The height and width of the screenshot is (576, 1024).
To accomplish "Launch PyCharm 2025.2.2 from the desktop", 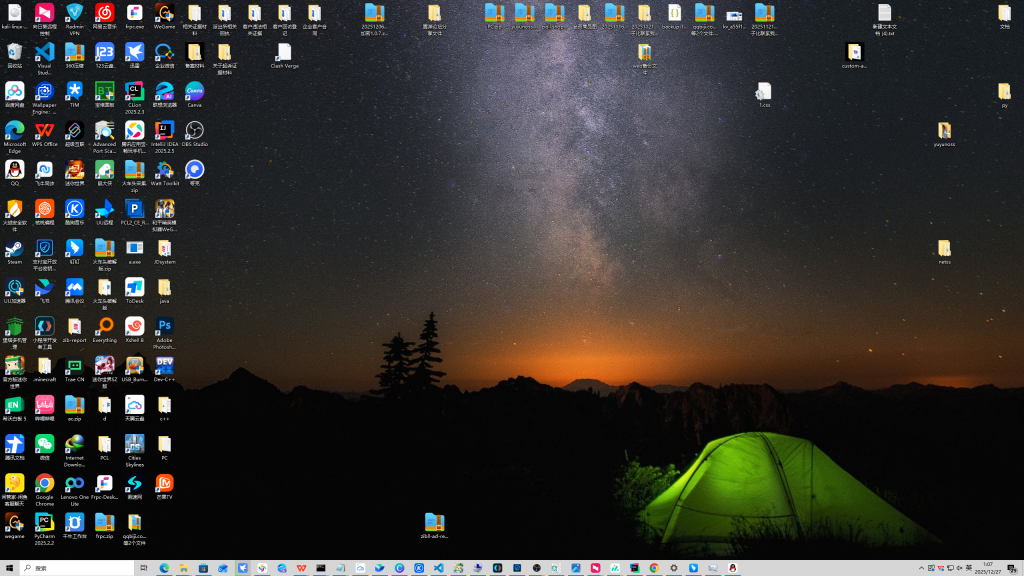I will 44,523.
